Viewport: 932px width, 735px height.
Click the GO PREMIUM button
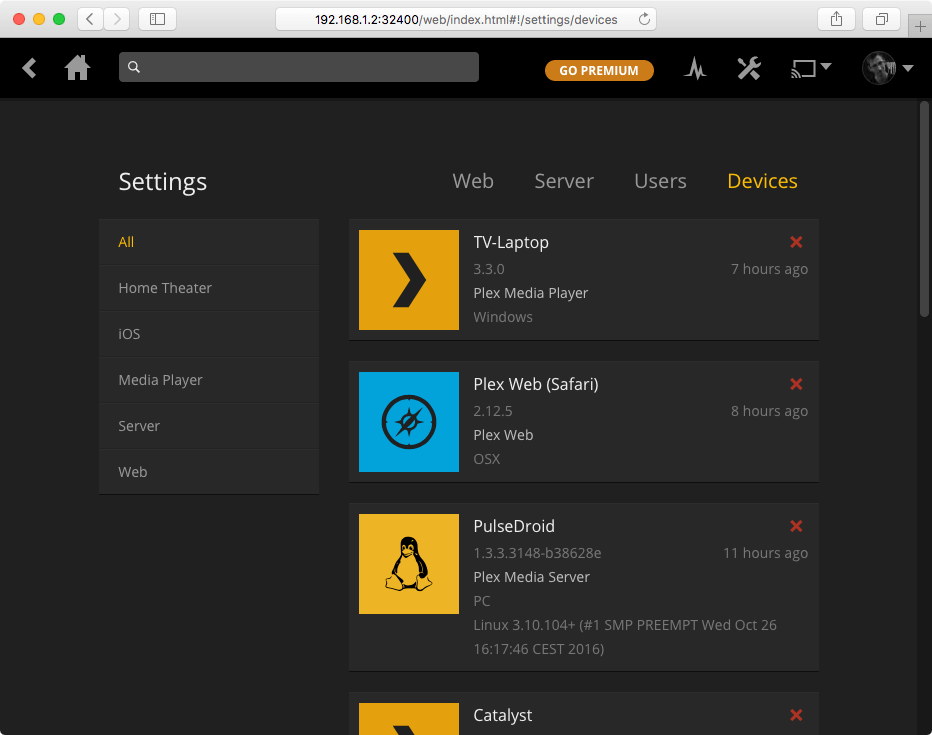599,70
